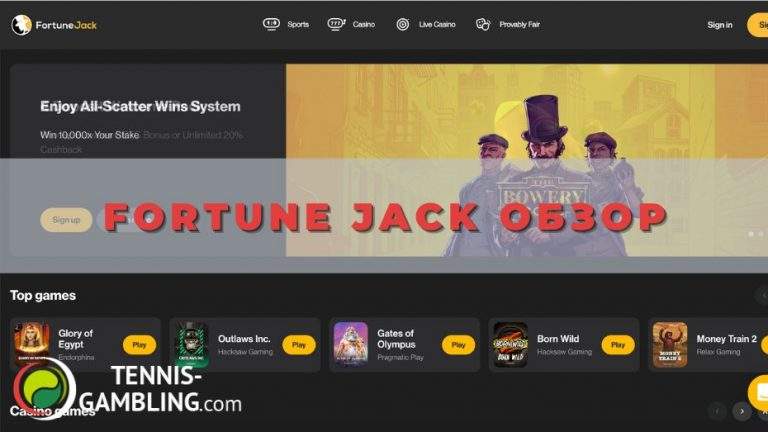Click the Enjoy All-Scatter Wins System headline
Image resolution: width=768 pixels, height=432 pixels.
(141, 106)
